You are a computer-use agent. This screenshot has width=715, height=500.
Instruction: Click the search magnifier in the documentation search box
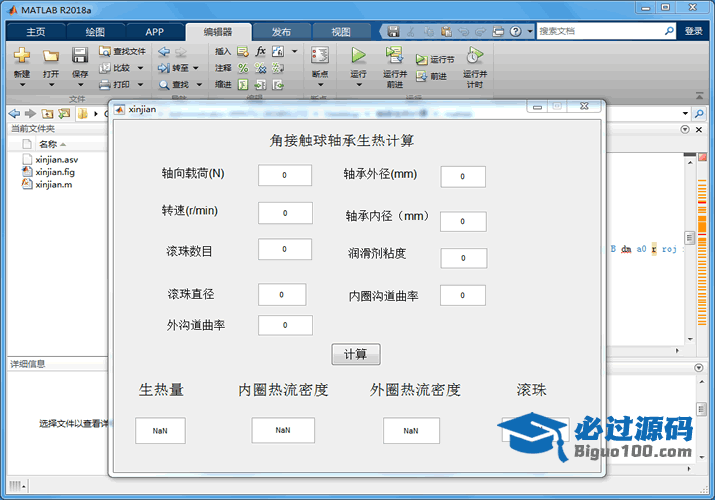click(669, 31)
